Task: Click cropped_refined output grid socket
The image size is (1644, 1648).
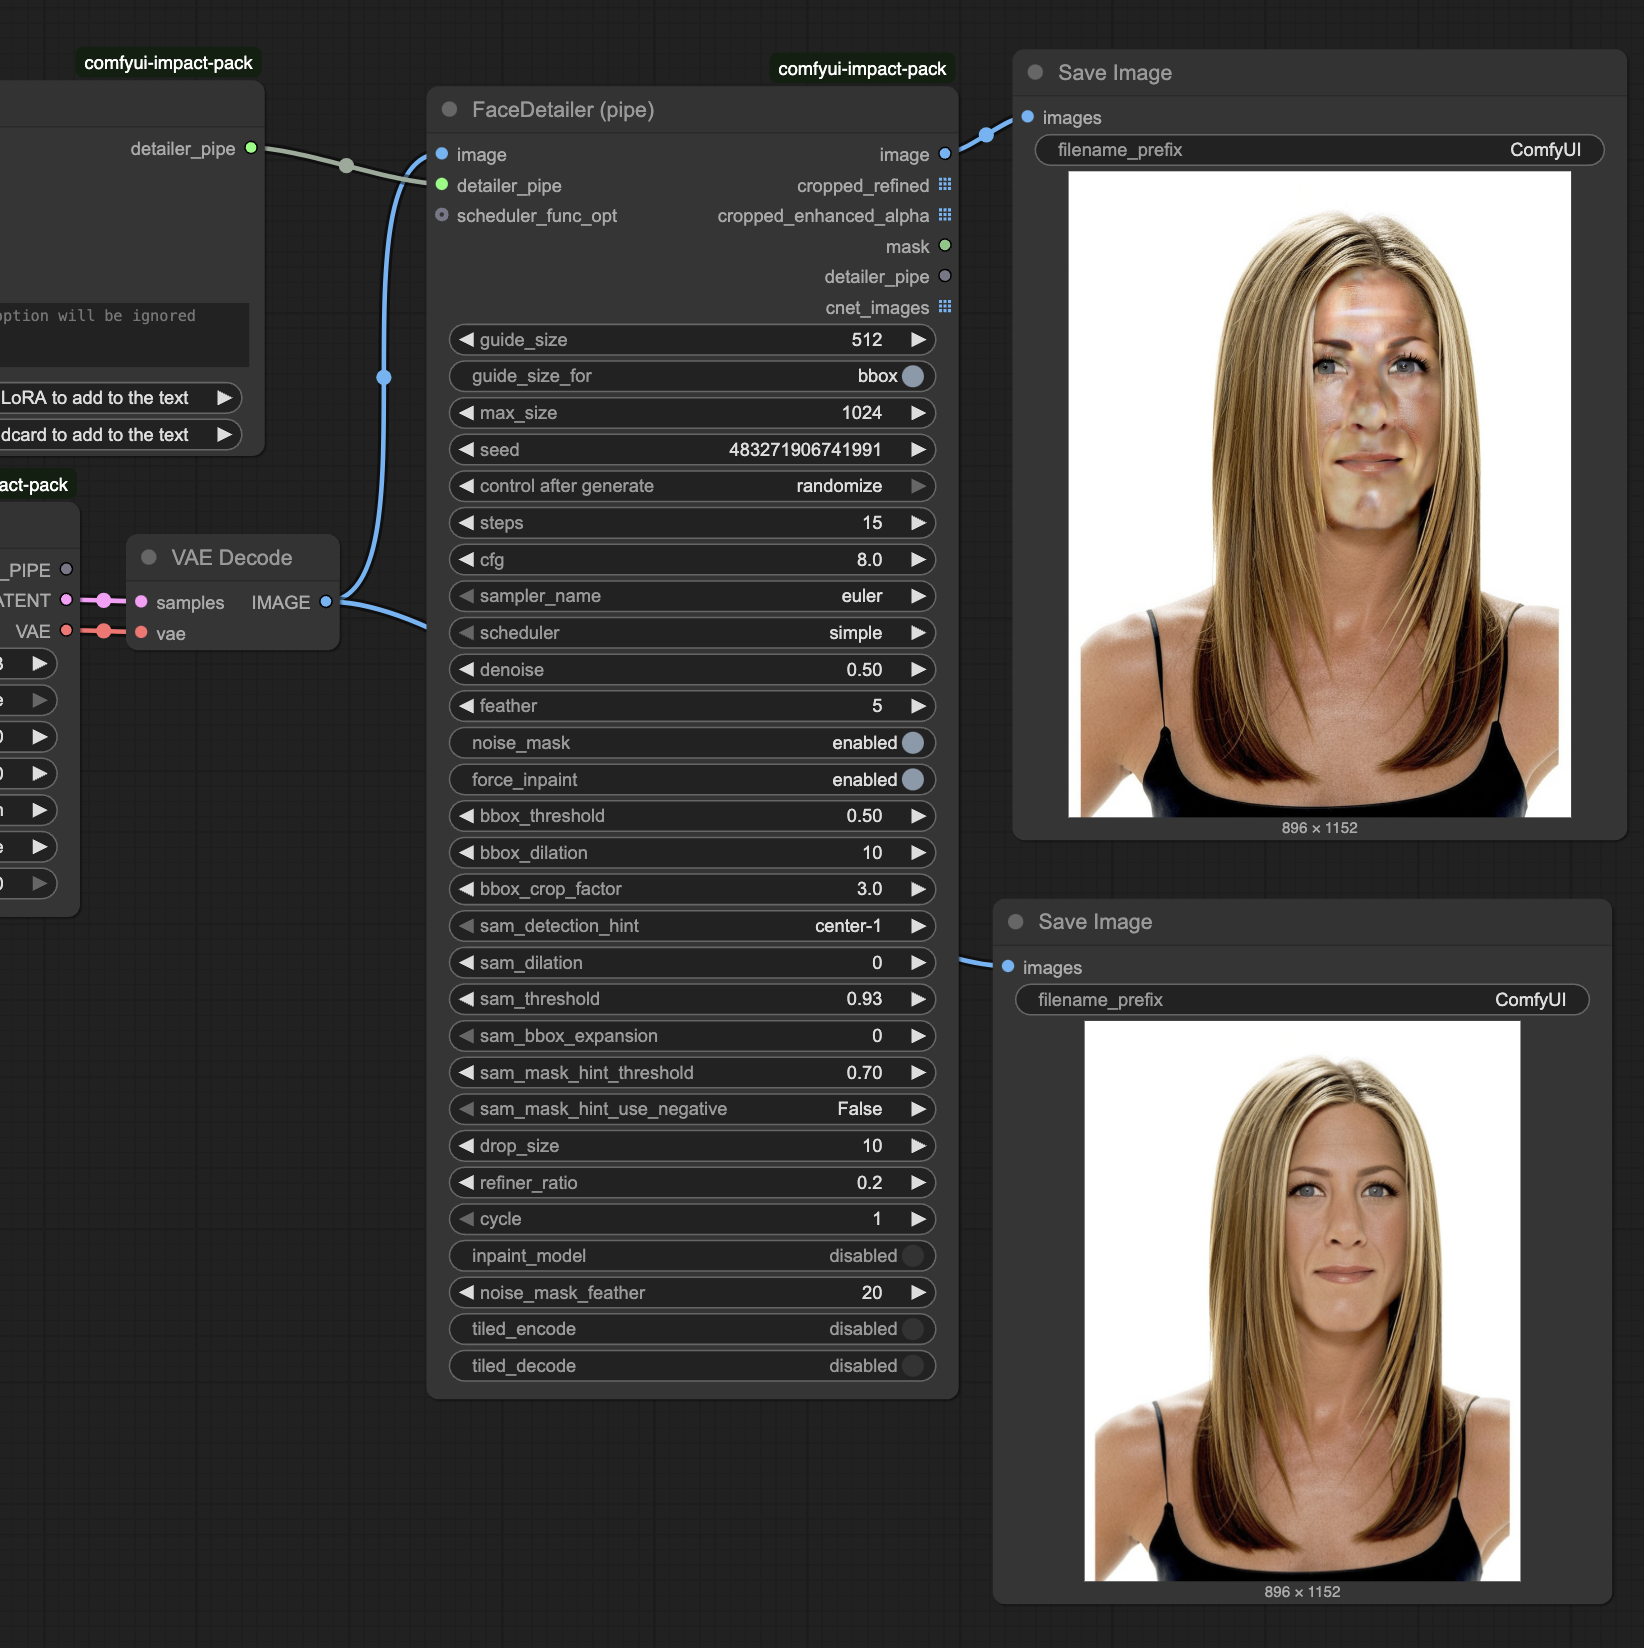Action: coord(945,185)
